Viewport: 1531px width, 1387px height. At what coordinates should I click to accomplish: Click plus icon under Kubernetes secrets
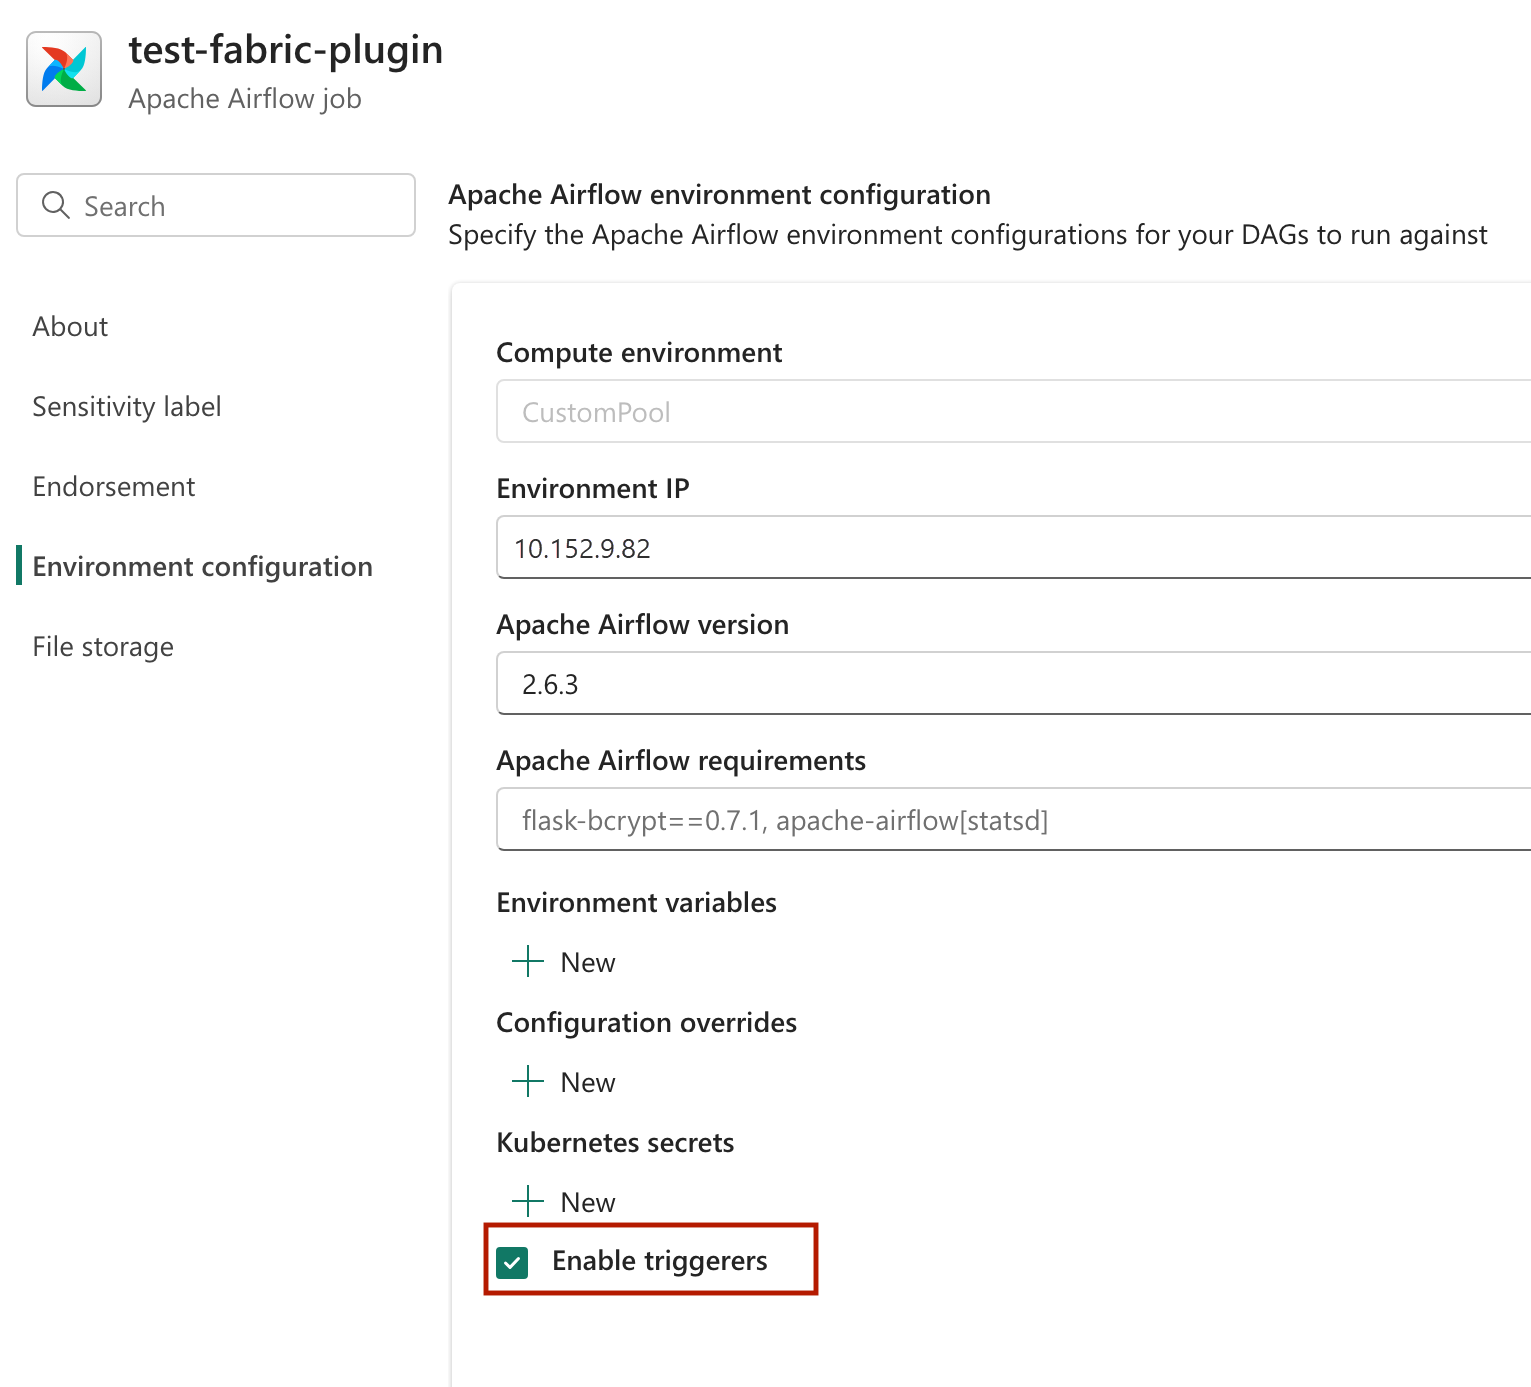pyautogui.click(x=527, y=1202)
